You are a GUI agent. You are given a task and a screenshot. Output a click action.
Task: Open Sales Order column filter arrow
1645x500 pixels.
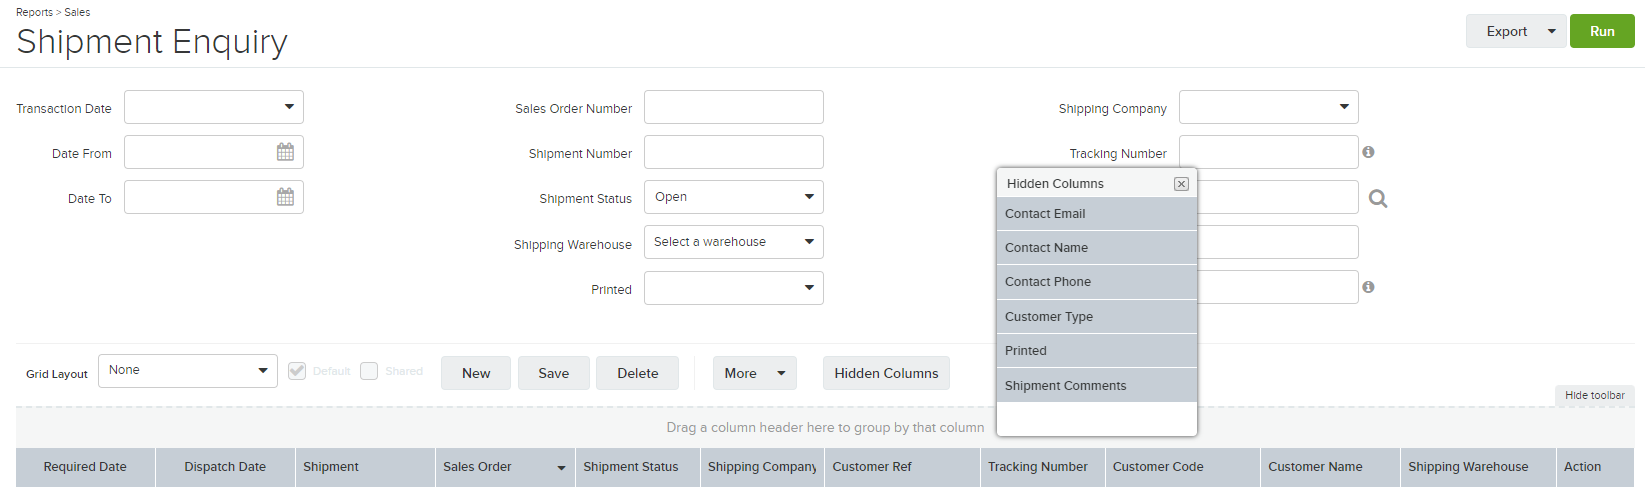tap(561, 468)
